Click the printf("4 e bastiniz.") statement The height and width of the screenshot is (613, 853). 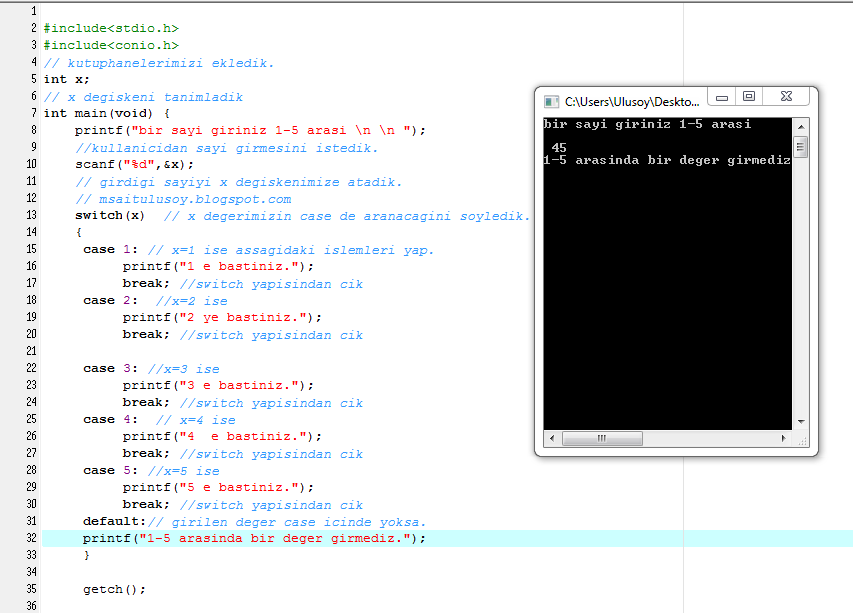pos(222,437)
